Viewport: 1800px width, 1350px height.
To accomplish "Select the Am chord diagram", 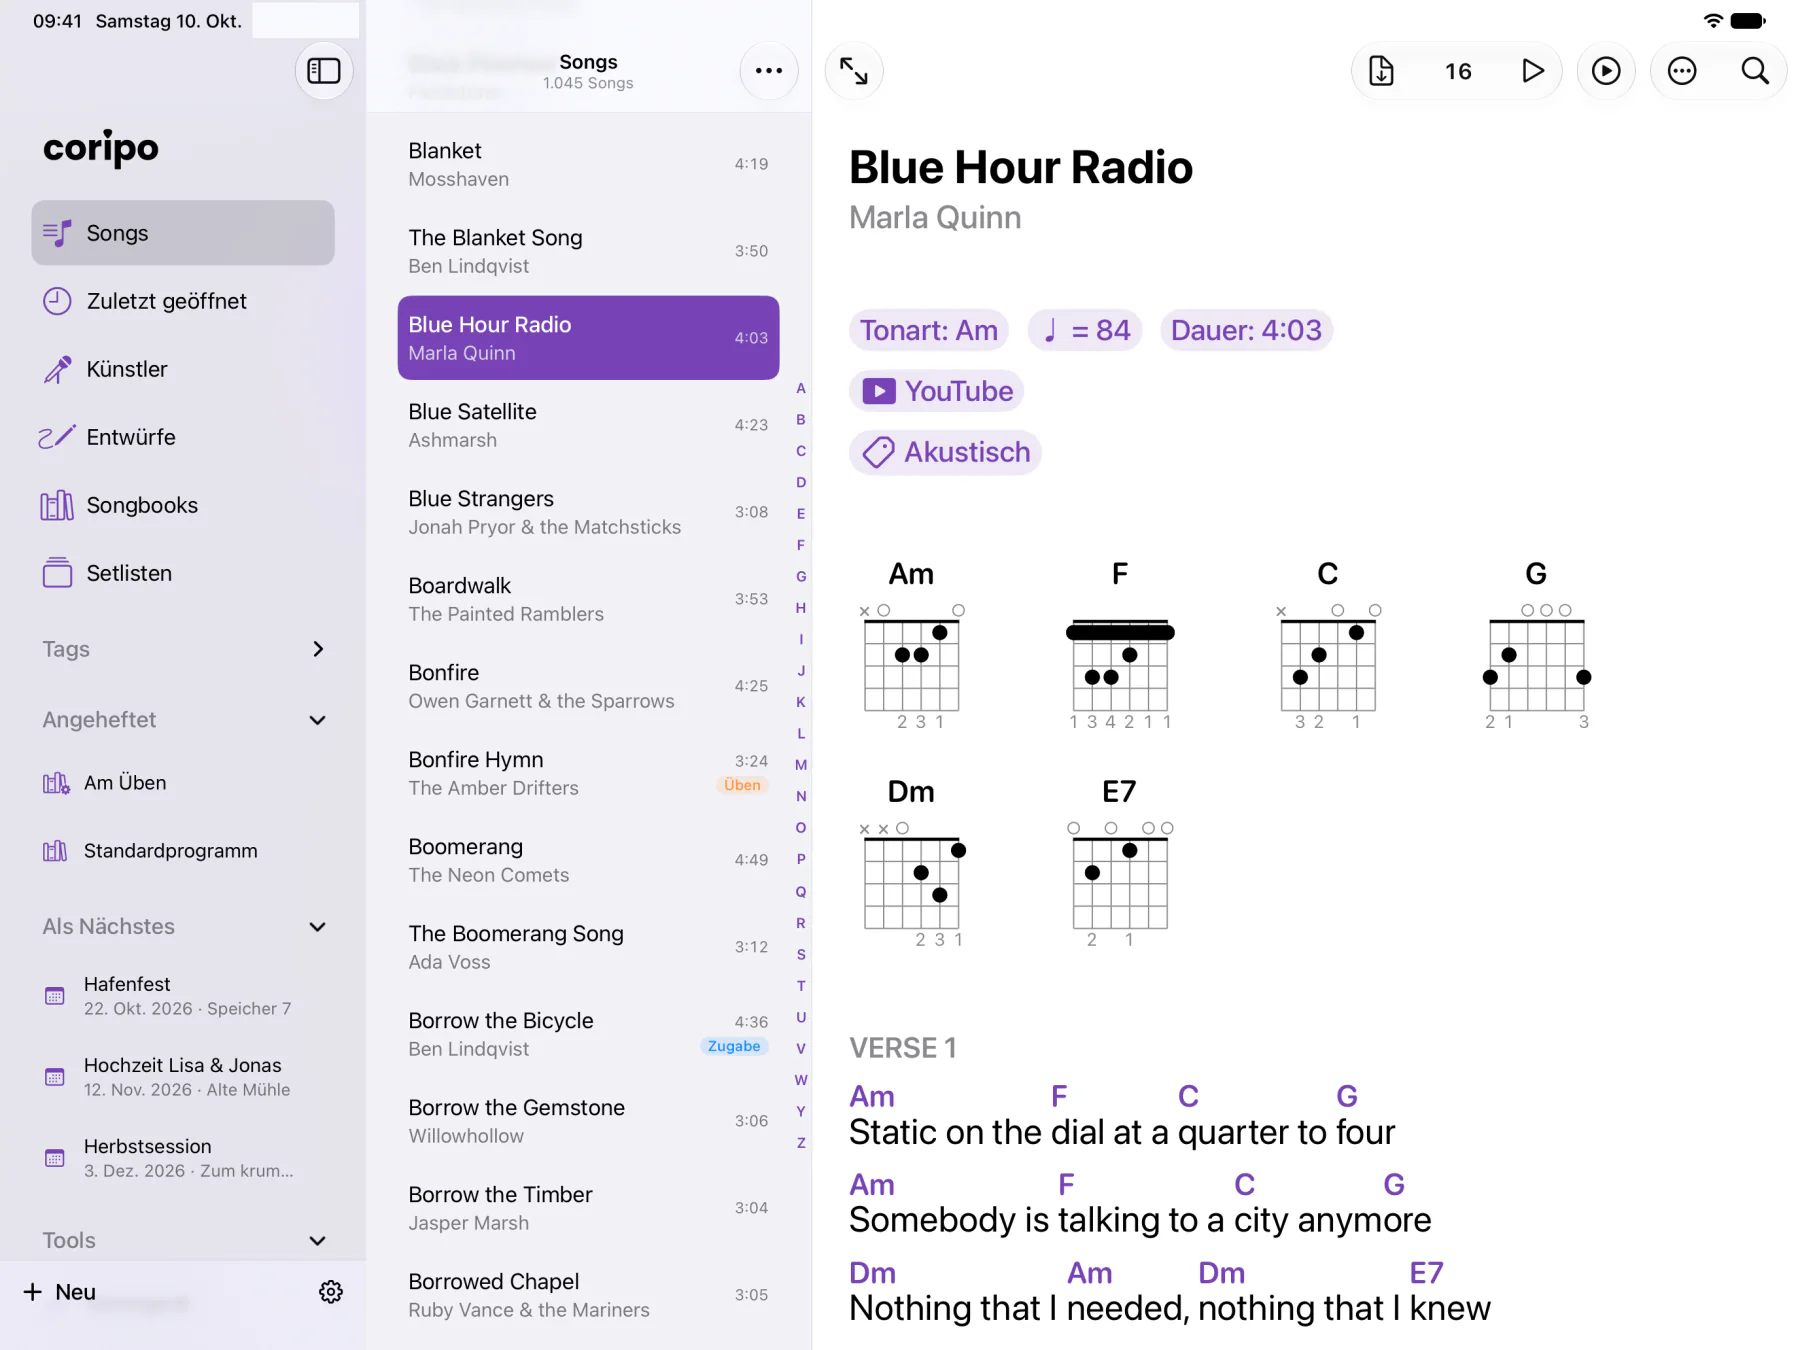I will 912,645.
